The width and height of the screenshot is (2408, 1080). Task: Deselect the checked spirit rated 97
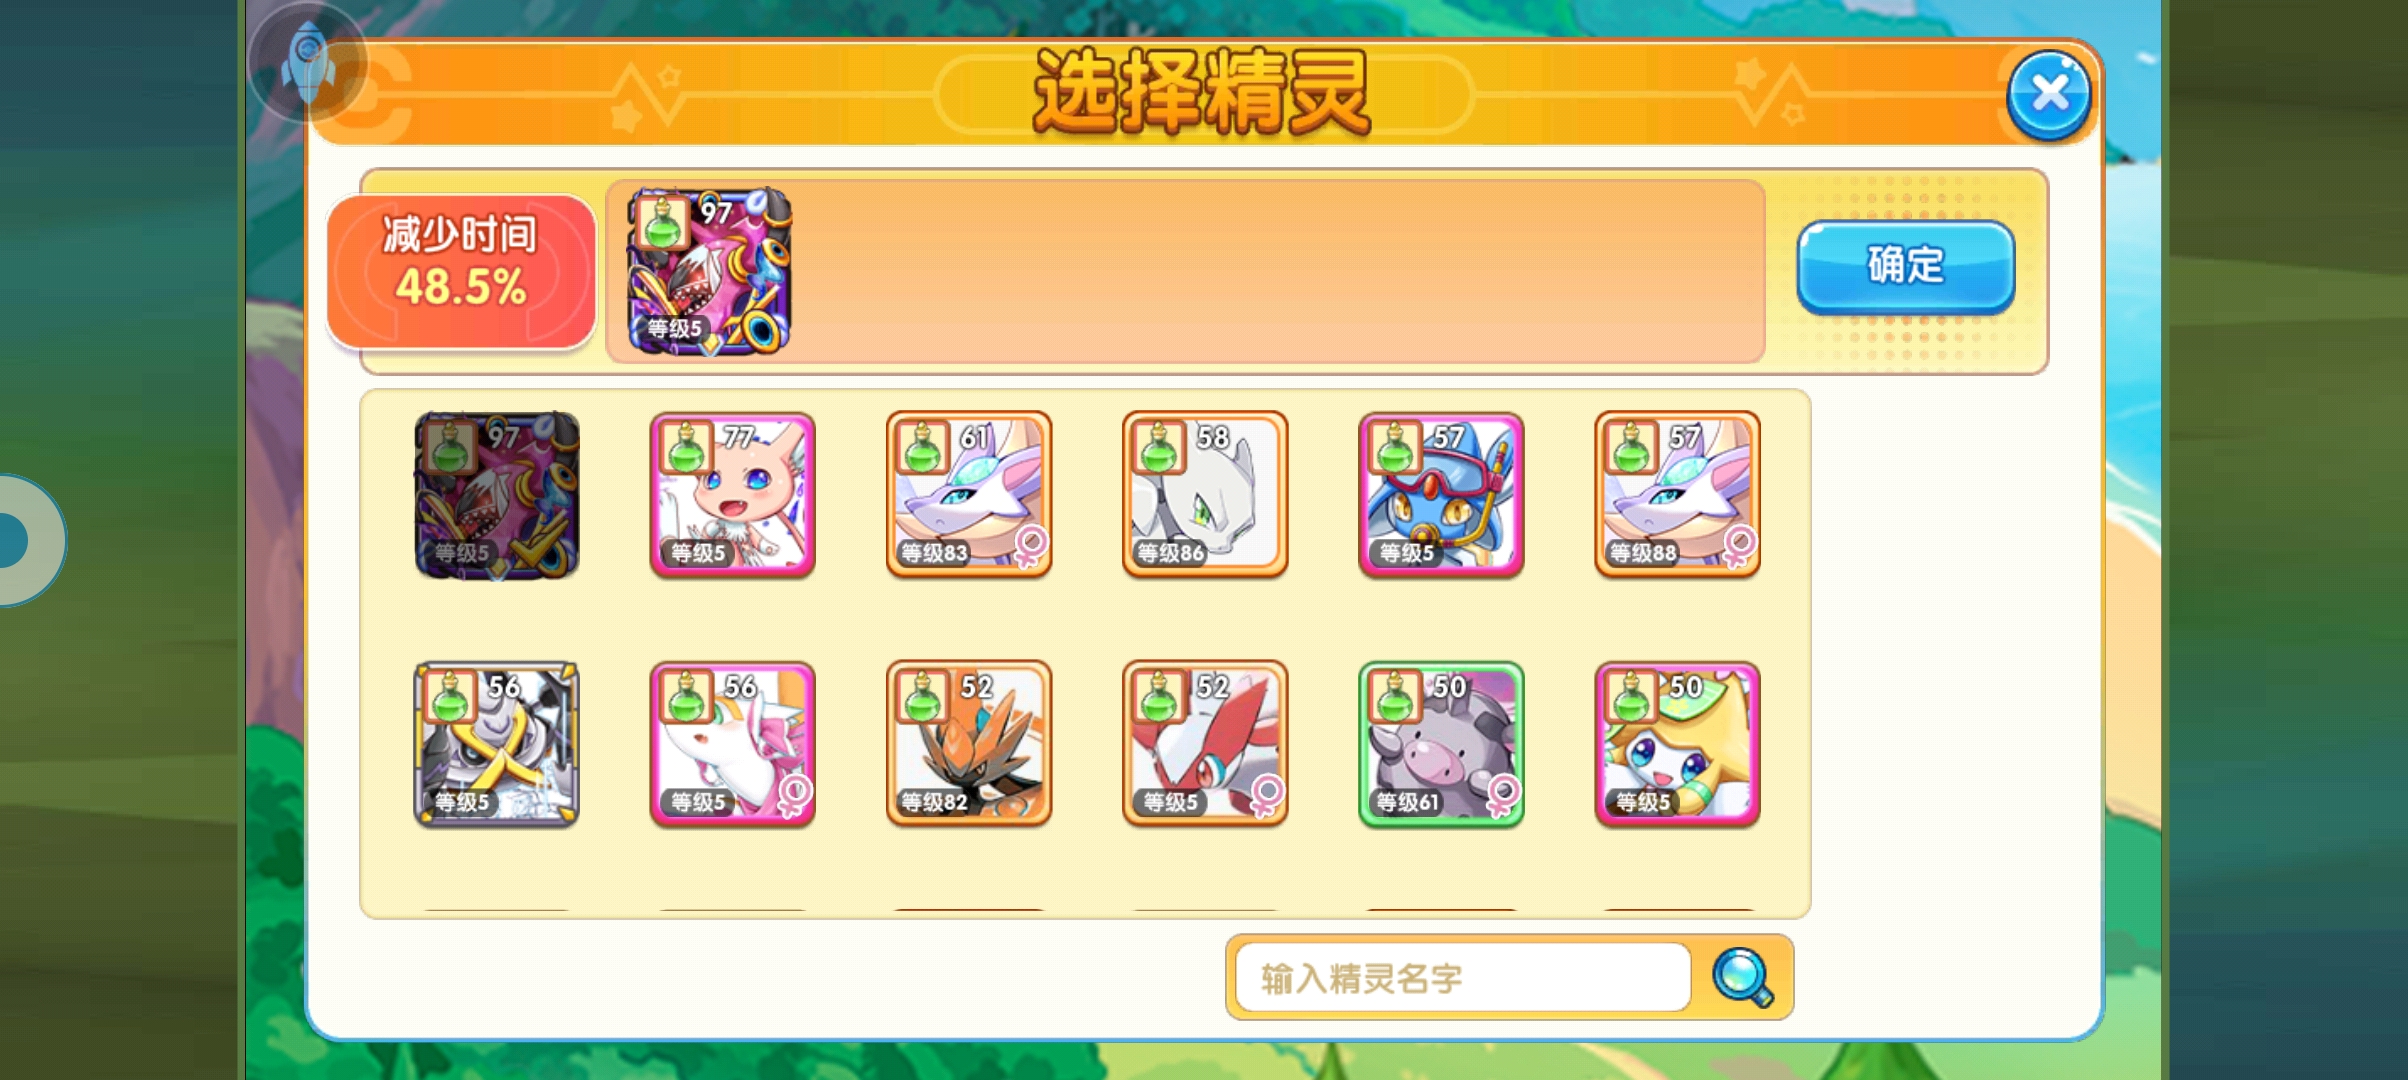[x=497, y=495]
